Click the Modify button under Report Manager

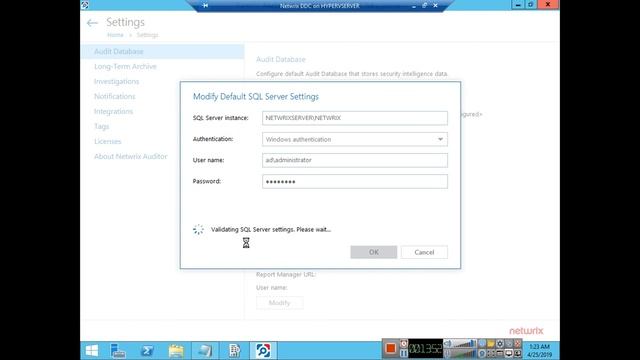coord(280,303)
